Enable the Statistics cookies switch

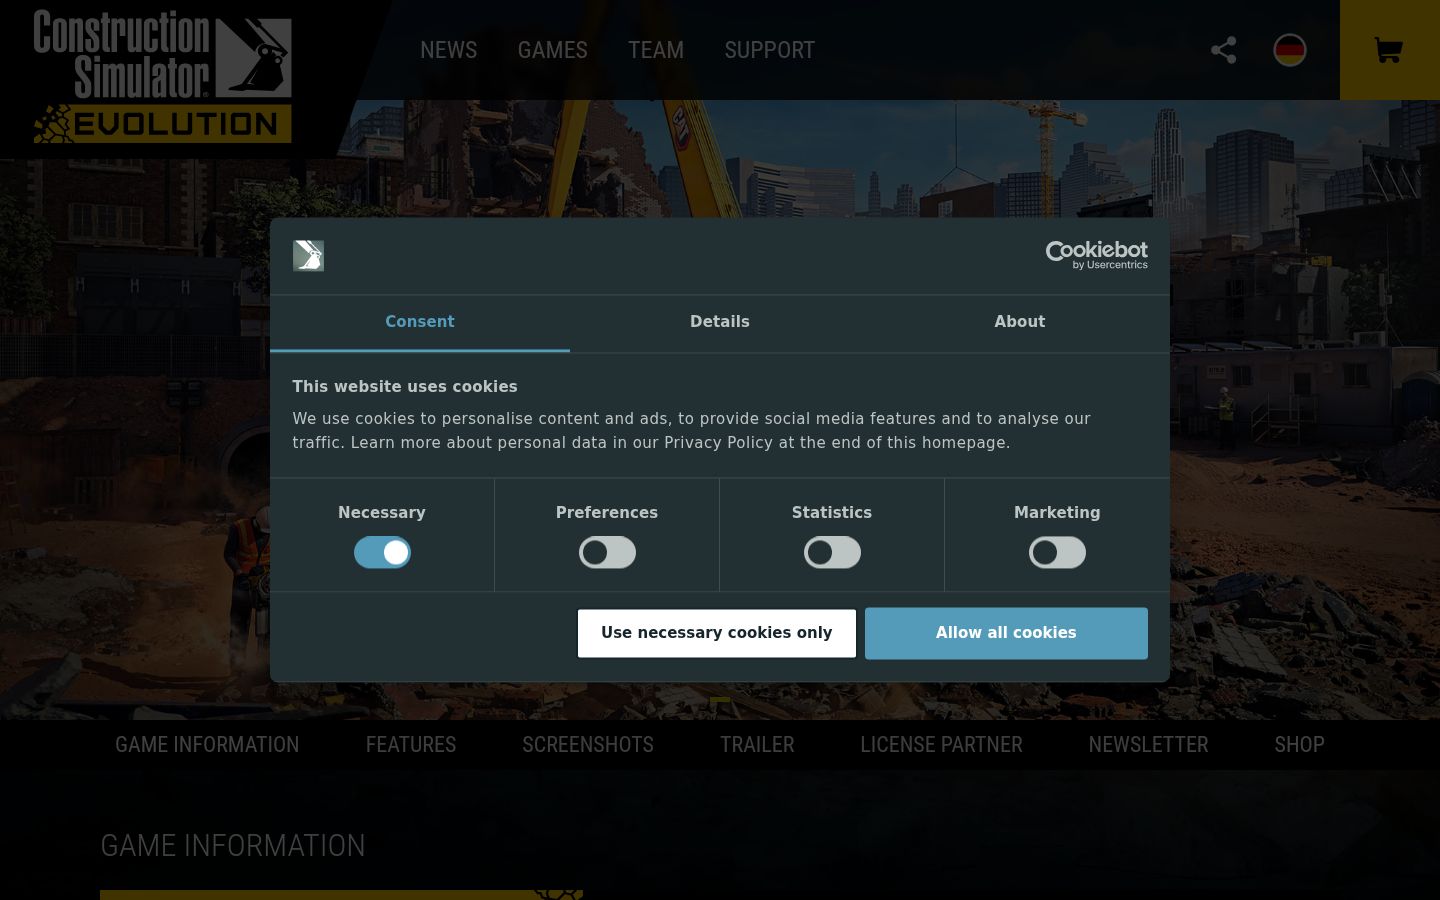point(832,552)
